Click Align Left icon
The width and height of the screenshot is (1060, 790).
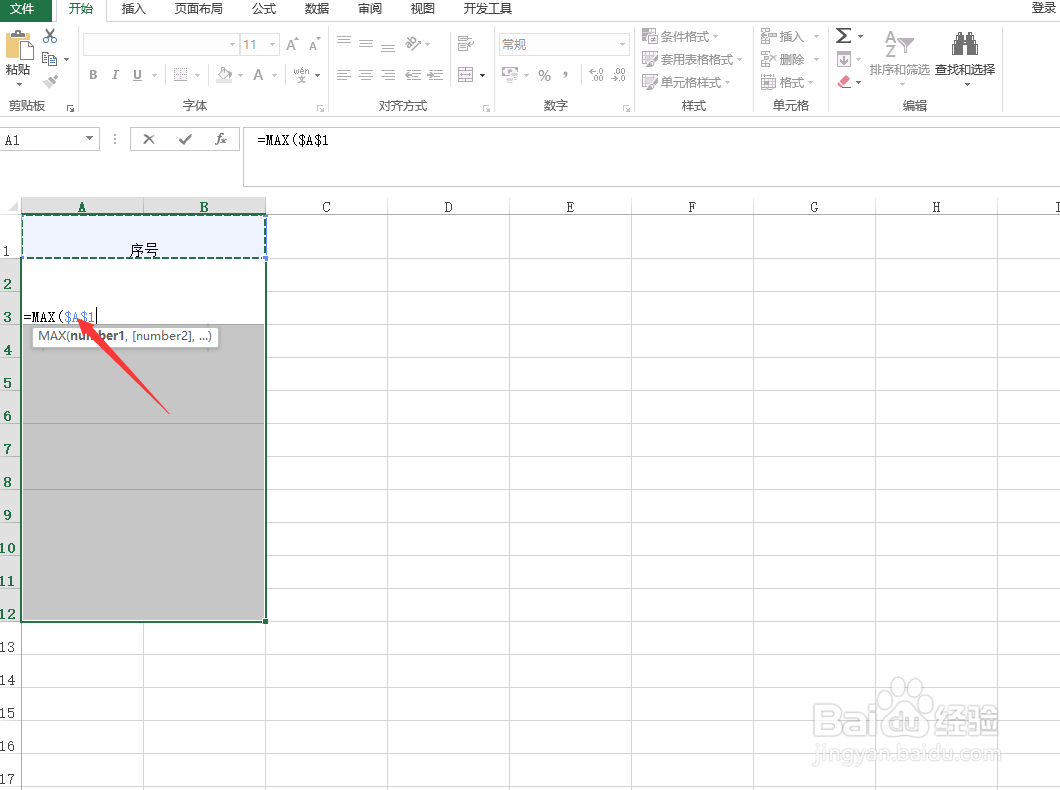(344, 75)
